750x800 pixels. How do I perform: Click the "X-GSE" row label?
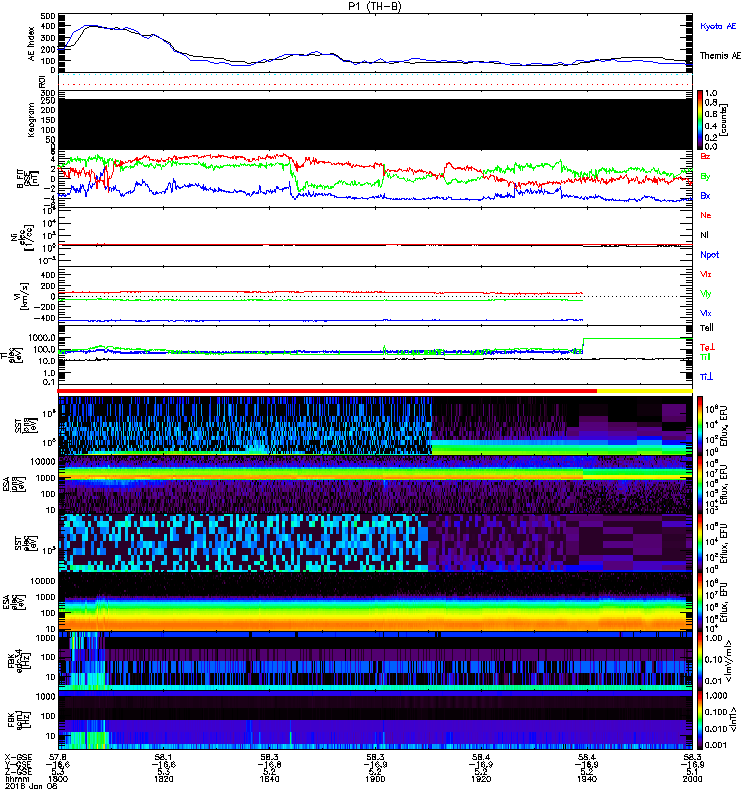tap(17, 757)
